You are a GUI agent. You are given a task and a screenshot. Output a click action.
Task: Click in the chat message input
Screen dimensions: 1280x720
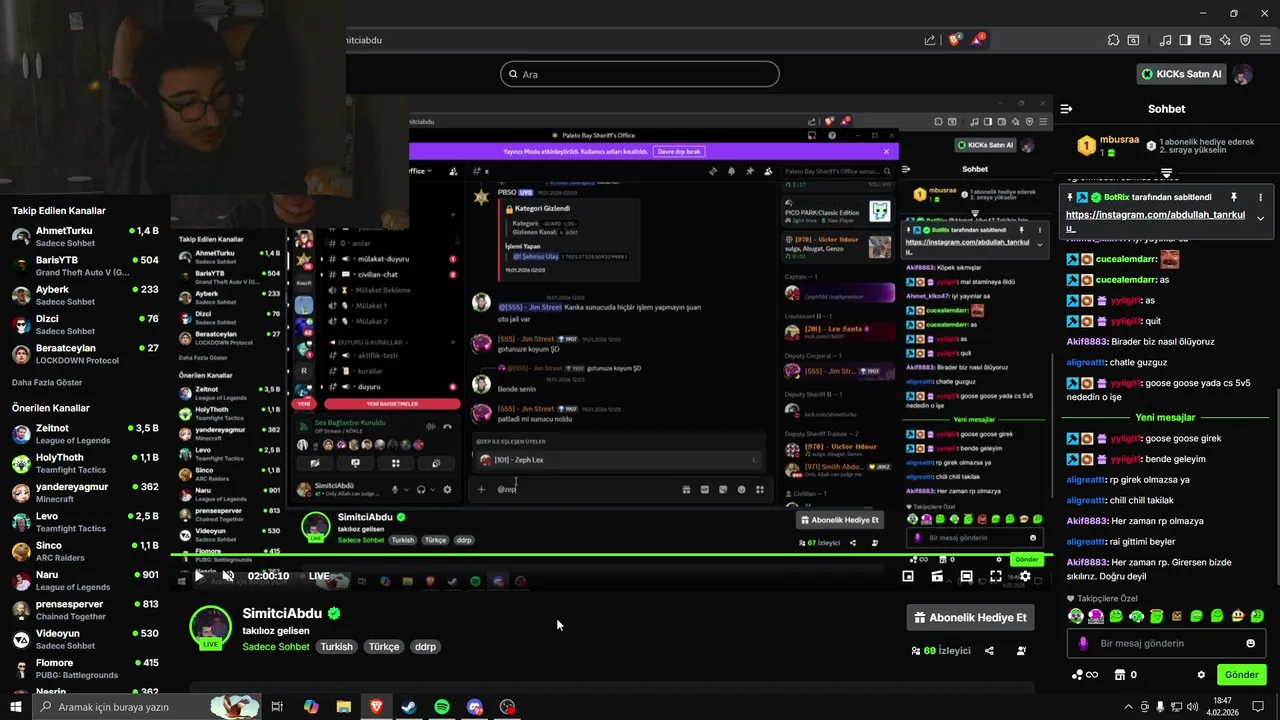1165,643
